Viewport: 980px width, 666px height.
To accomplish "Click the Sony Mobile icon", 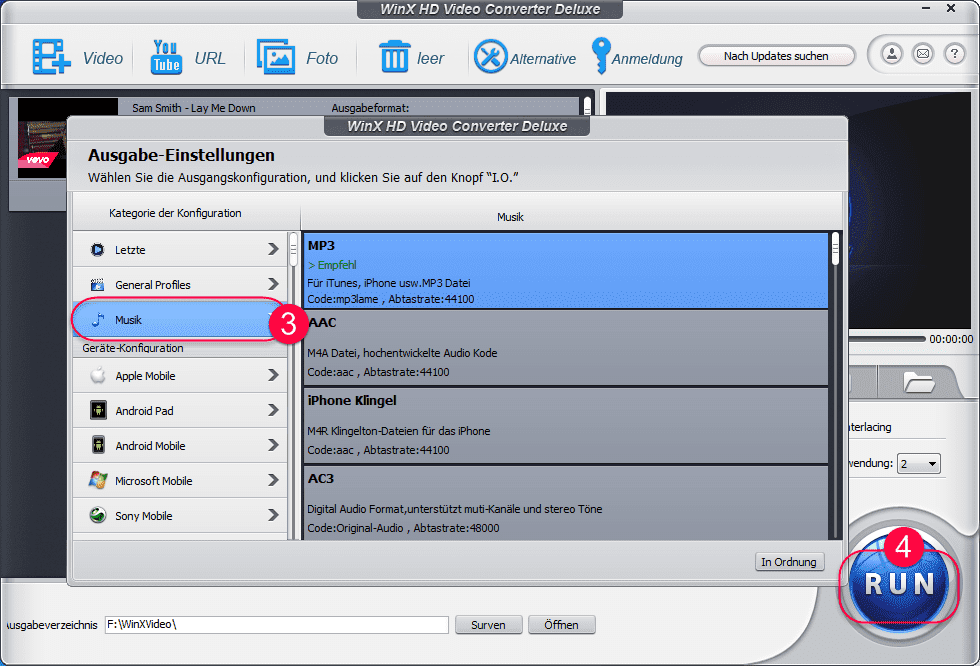I will [x=98, y=515].
